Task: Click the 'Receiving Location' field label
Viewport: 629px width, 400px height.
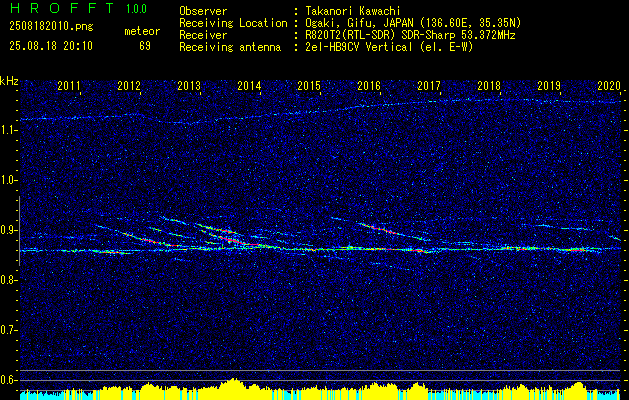Action: 233,23
